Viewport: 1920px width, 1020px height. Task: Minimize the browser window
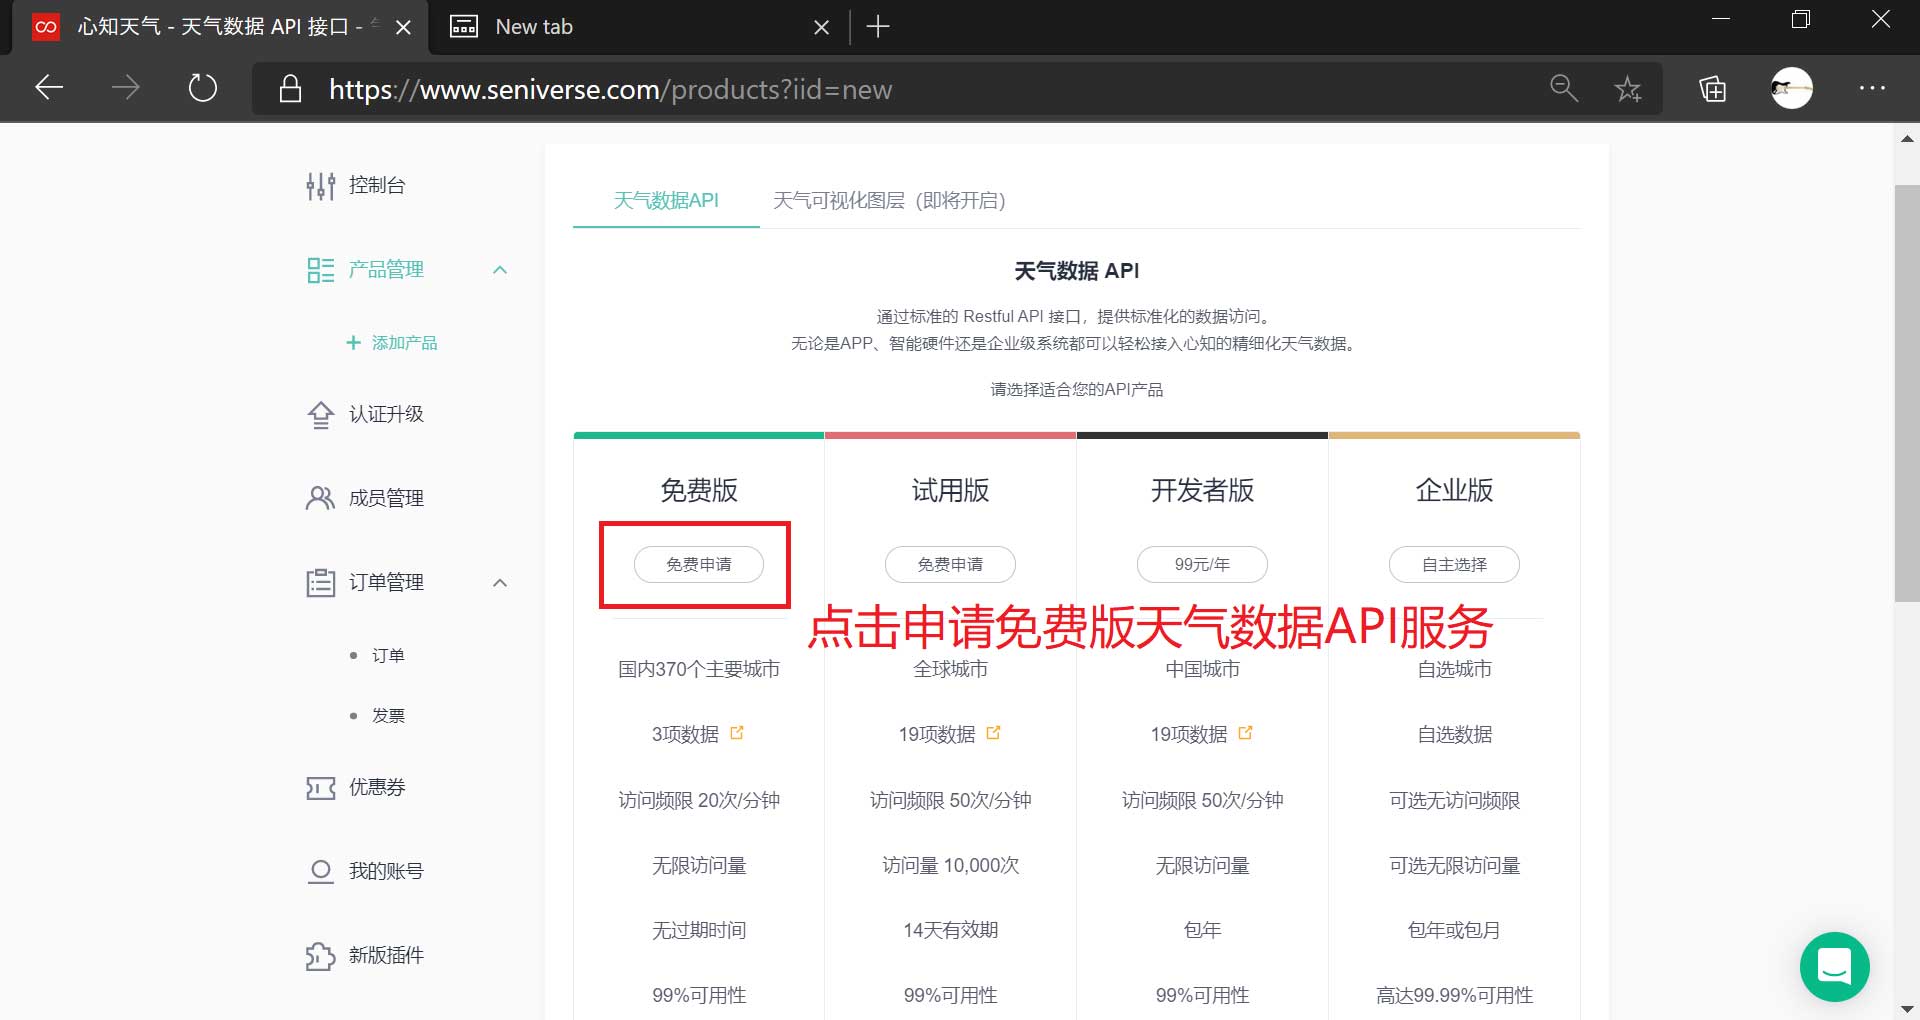click(1720, 19)
